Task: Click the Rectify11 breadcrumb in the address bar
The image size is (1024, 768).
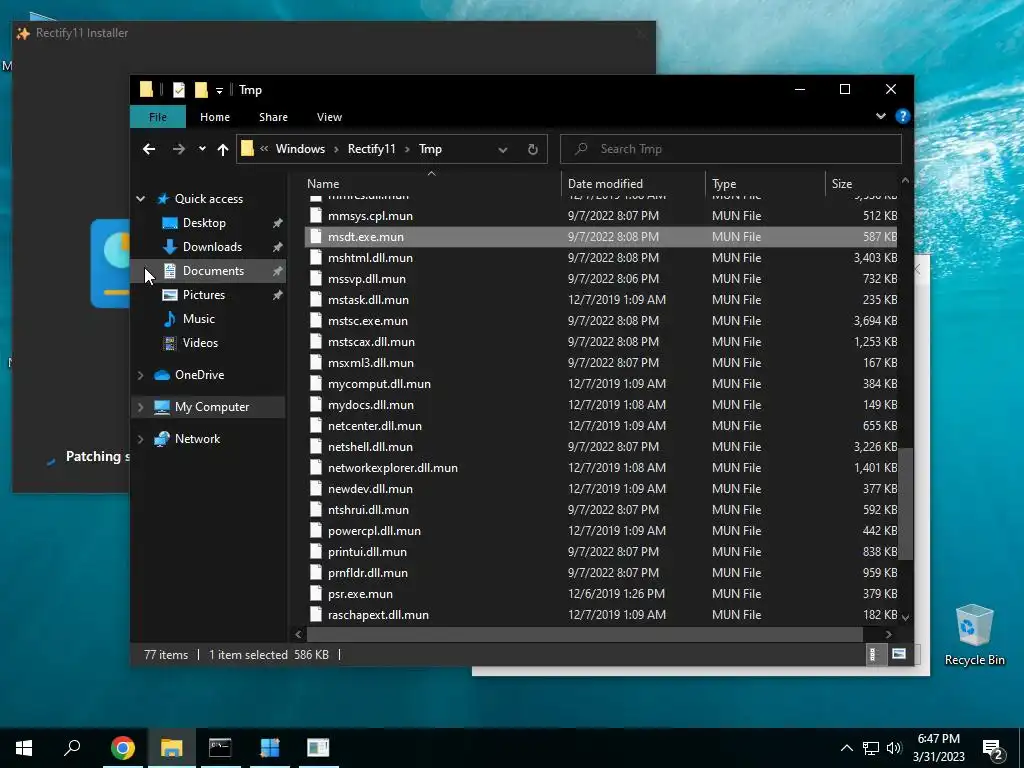Action: click(372, 149)
